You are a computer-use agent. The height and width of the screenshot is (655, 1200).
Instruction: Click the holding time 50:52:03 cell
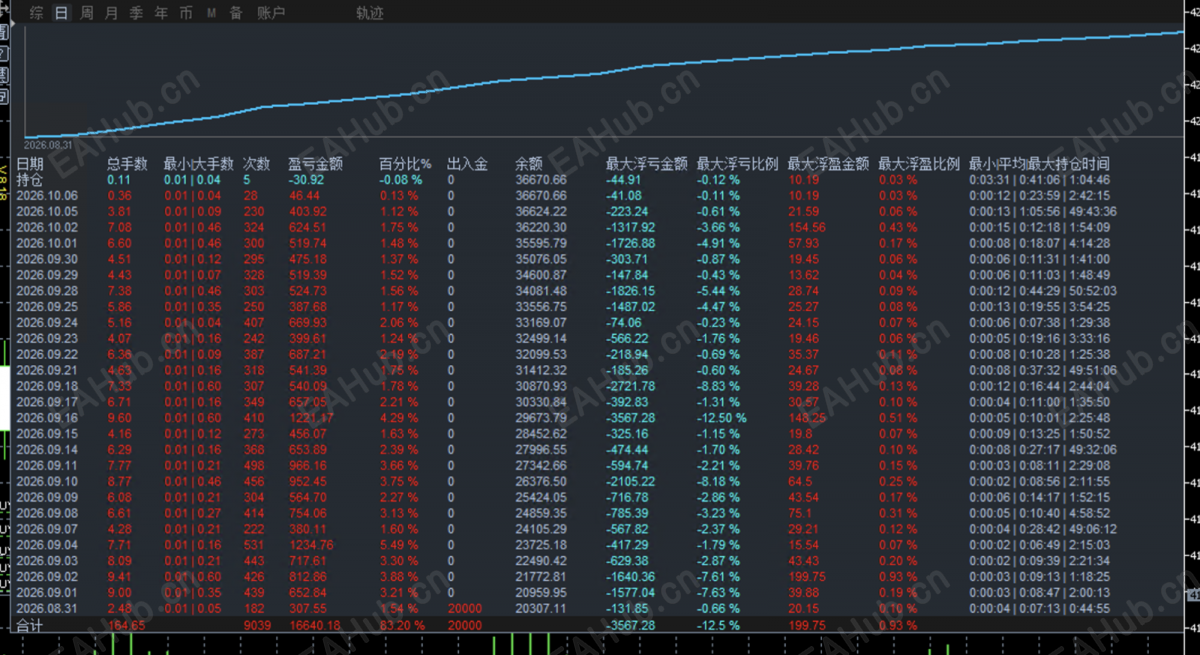point(1093,291)
